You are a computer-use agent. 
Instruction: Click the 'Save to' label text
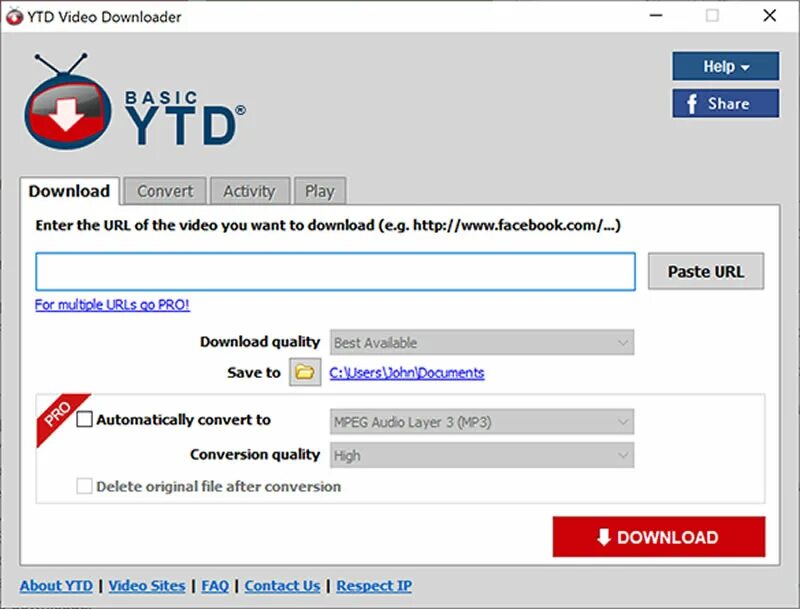[x=254, y=373]
